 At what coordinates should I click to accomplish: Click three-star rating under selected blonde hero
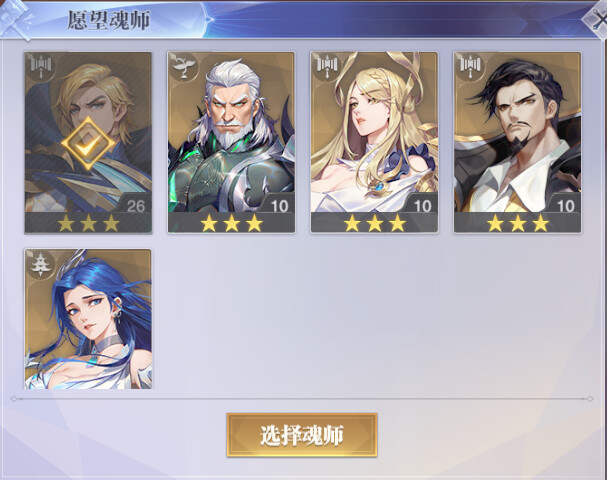pos(88,223)
